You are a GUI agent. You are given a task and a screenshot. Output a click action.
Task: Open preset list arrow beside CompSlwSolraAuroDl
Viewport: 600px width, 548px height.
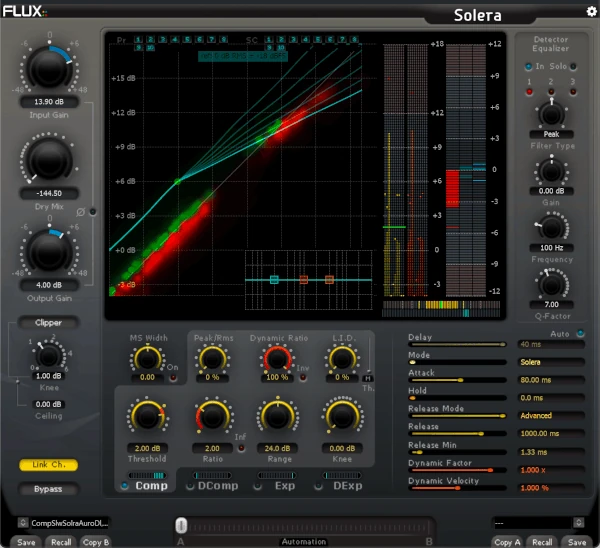23,522
